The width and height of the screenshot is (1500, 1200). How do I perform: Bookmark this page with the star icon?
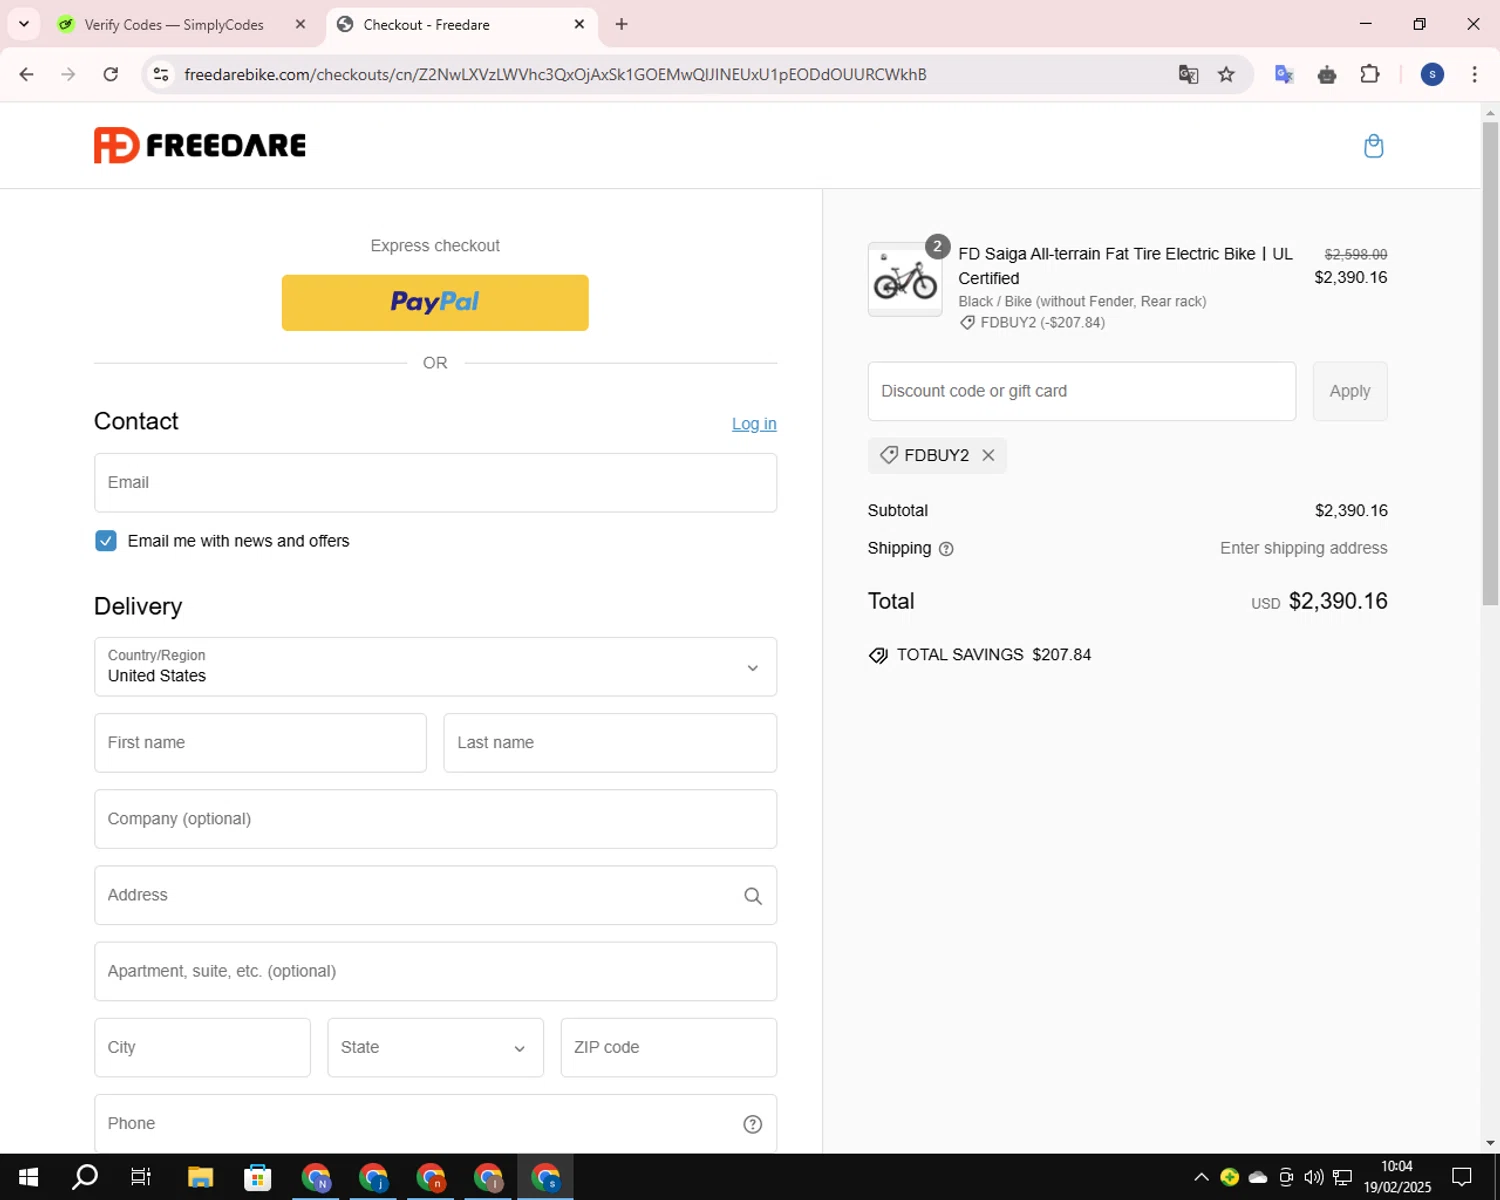[x=1226, y=74]
